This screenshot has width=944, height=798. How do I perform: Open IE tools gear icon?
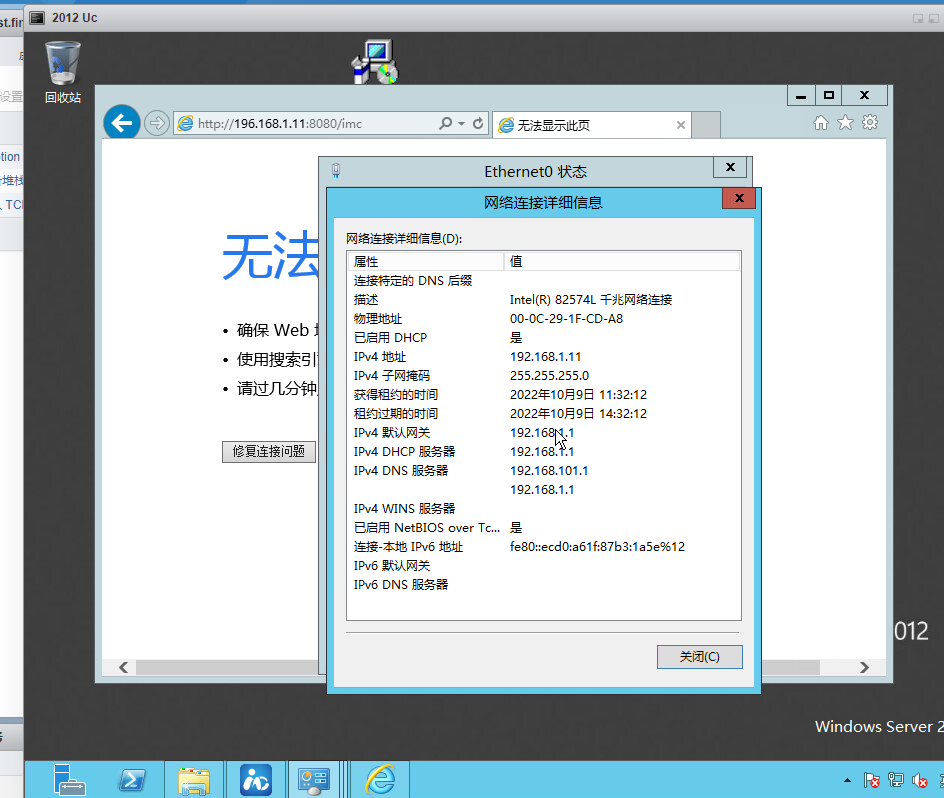pos(870,123)
